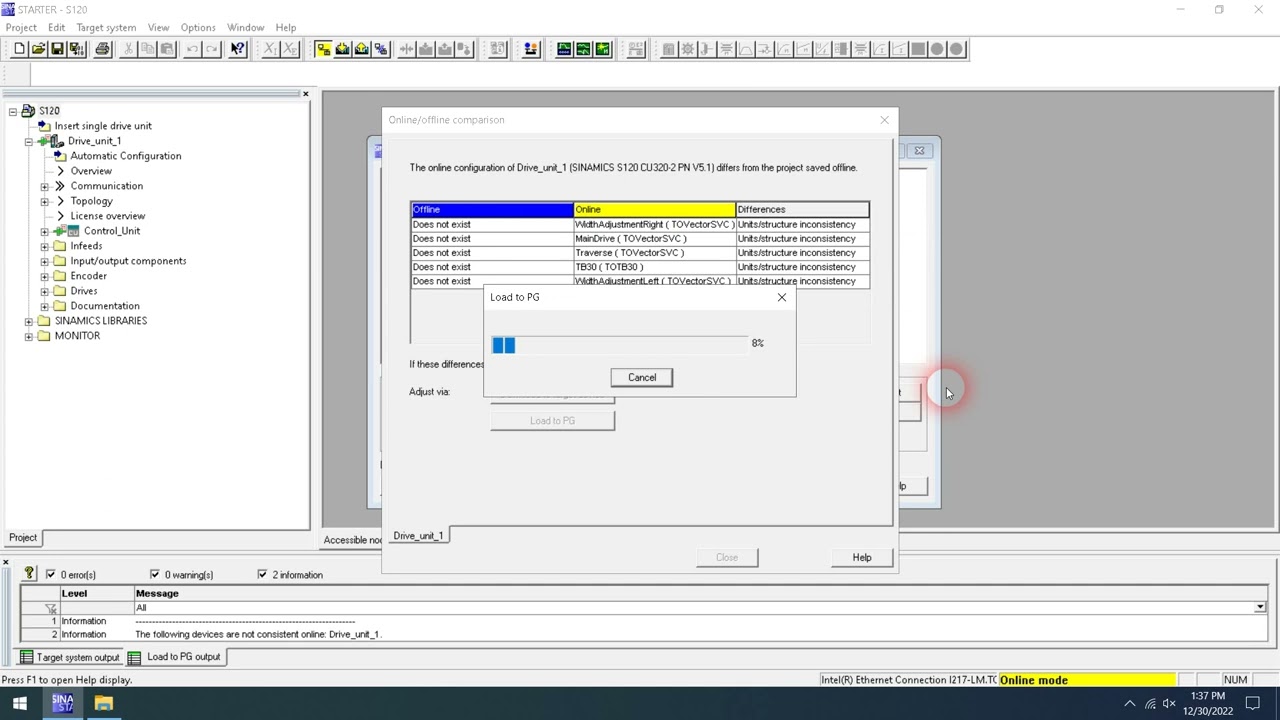Expand the SINAMICS LIBRARIES node
1280x720 pixels.
(29, 321)
